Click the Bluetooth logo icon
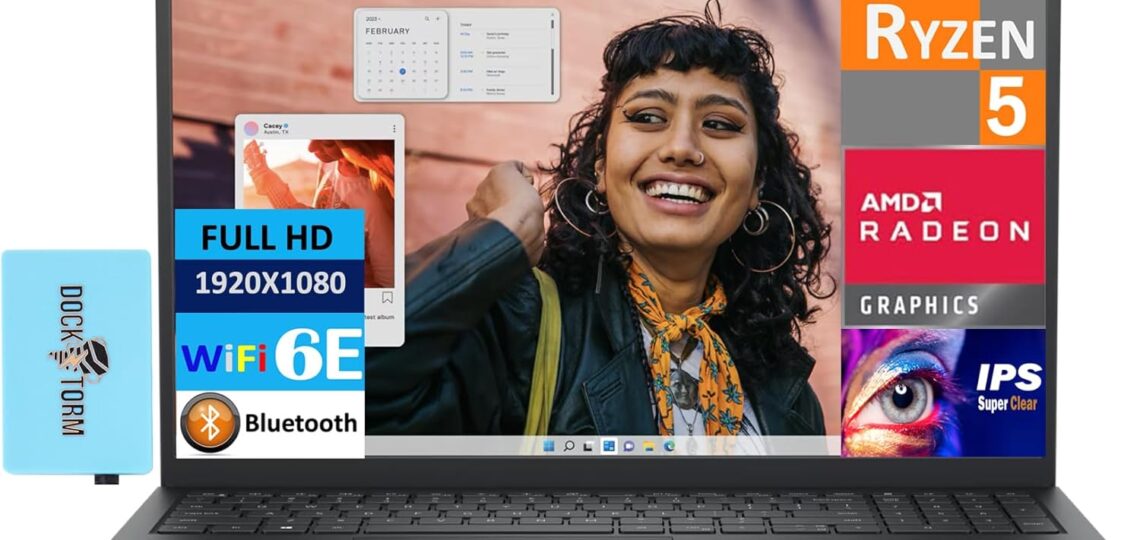Screen dimensions: 1140x540 pos(209,422)
